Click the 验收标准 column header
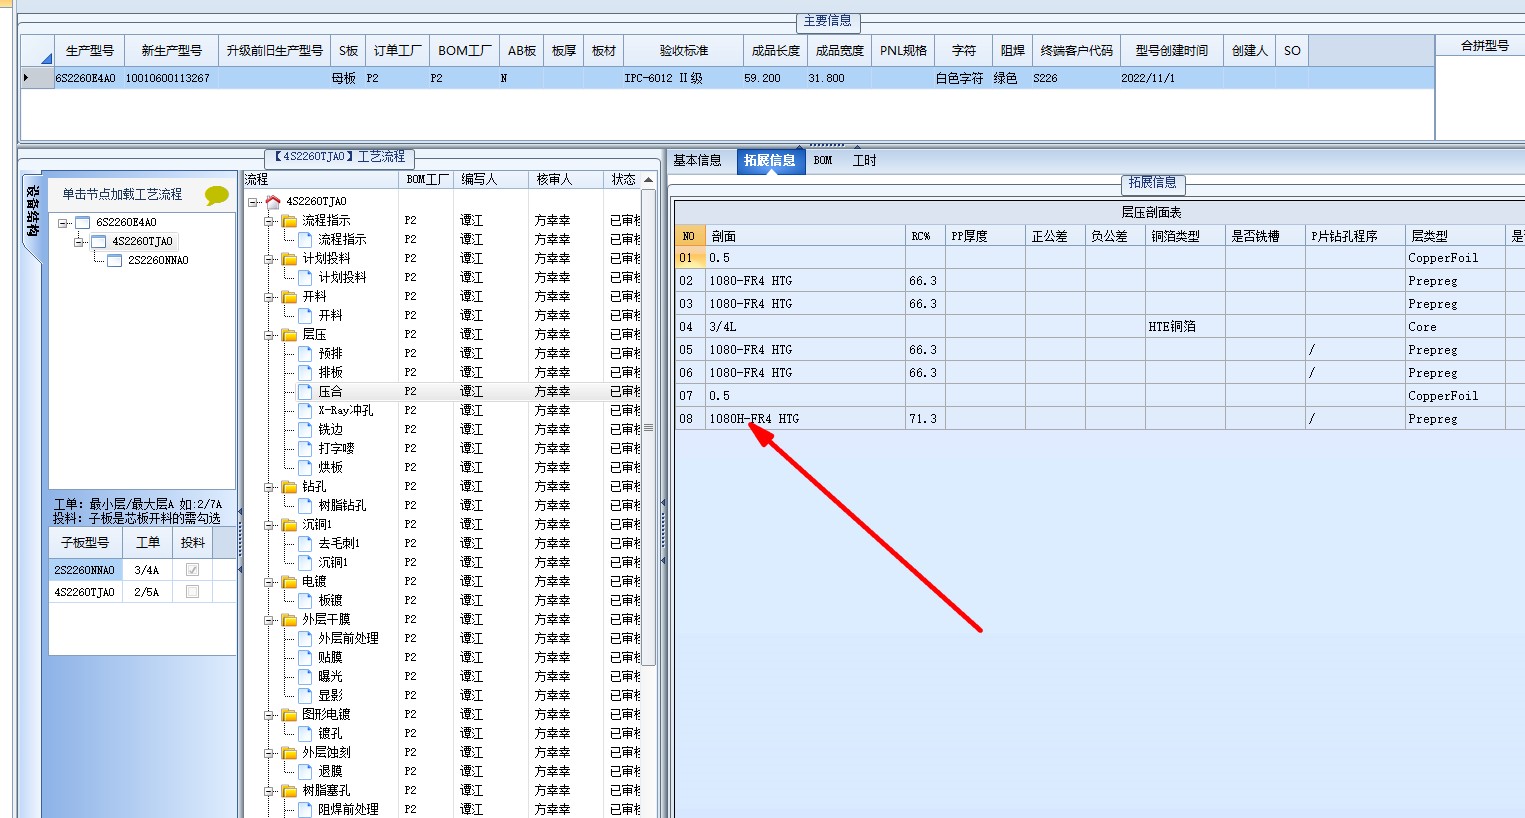The height and width of the screenshot is (818, 1525). tap(684, 51)
